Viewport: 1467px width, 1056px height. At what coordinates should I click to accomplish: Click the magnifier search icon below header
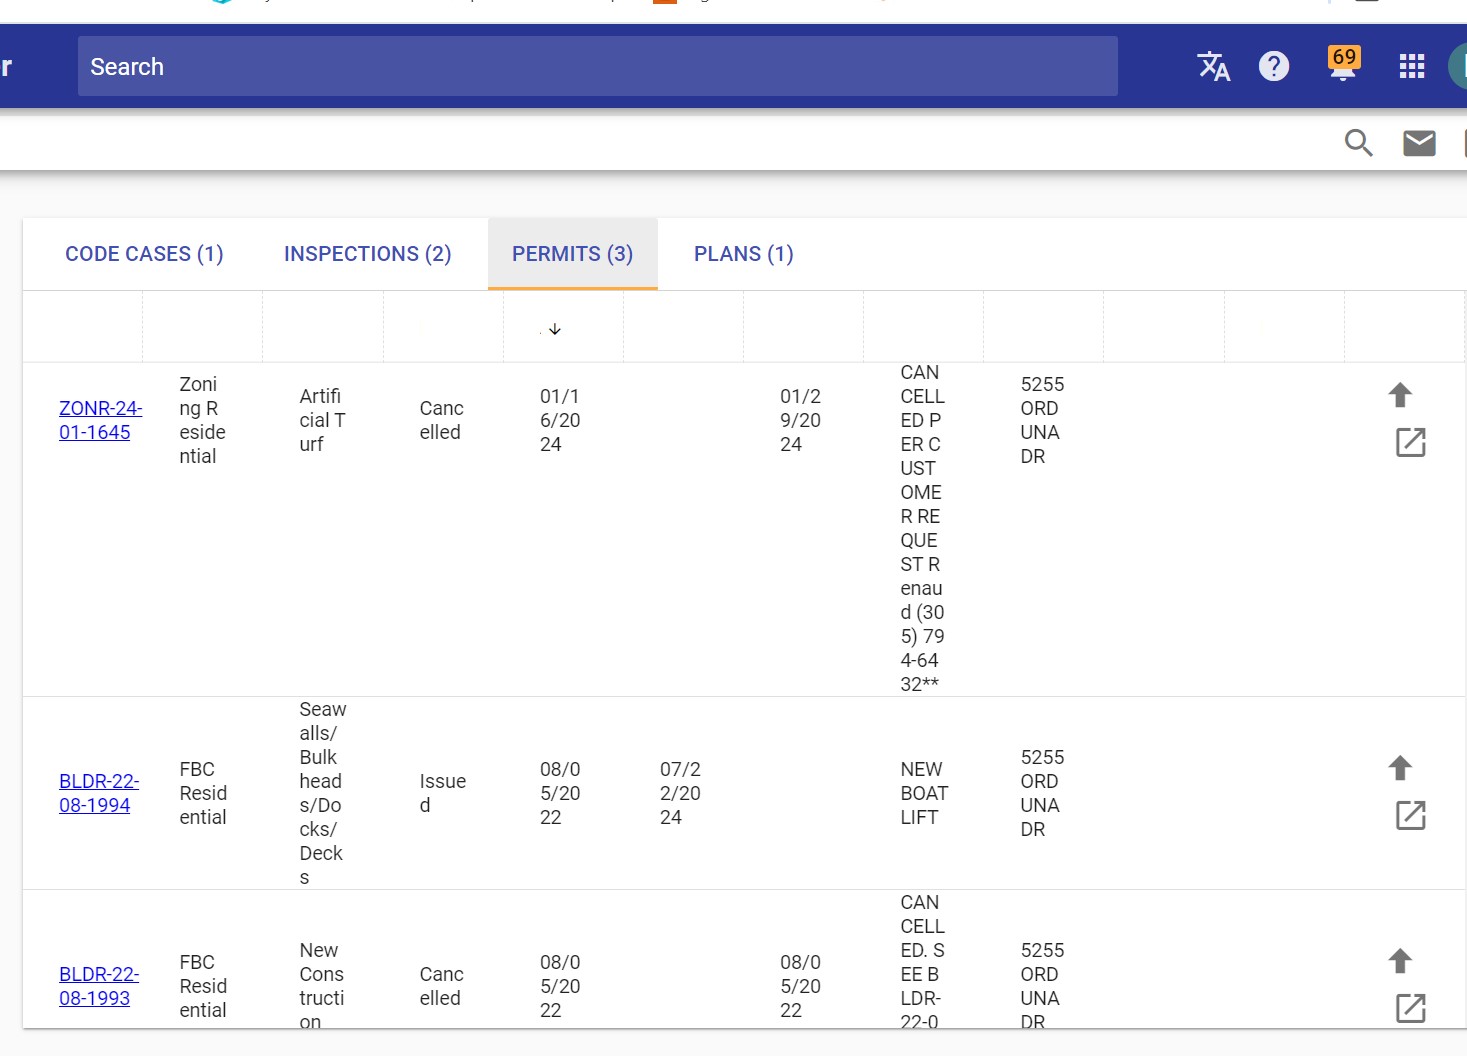coord(1358,143)
